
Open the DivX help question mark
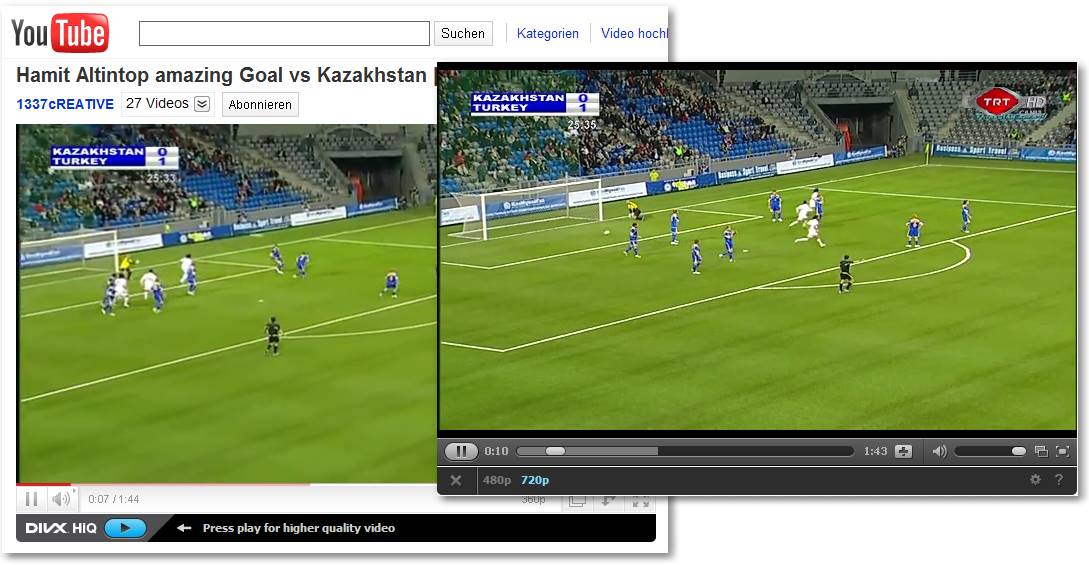(x=1058, y=480)
